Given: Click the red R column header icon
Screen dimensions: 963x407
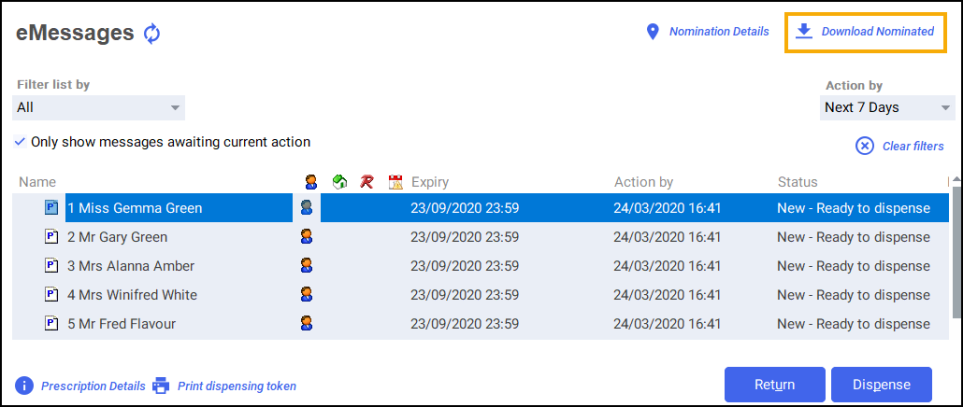Looking at the screenshot, I should [x=367, y=182].
